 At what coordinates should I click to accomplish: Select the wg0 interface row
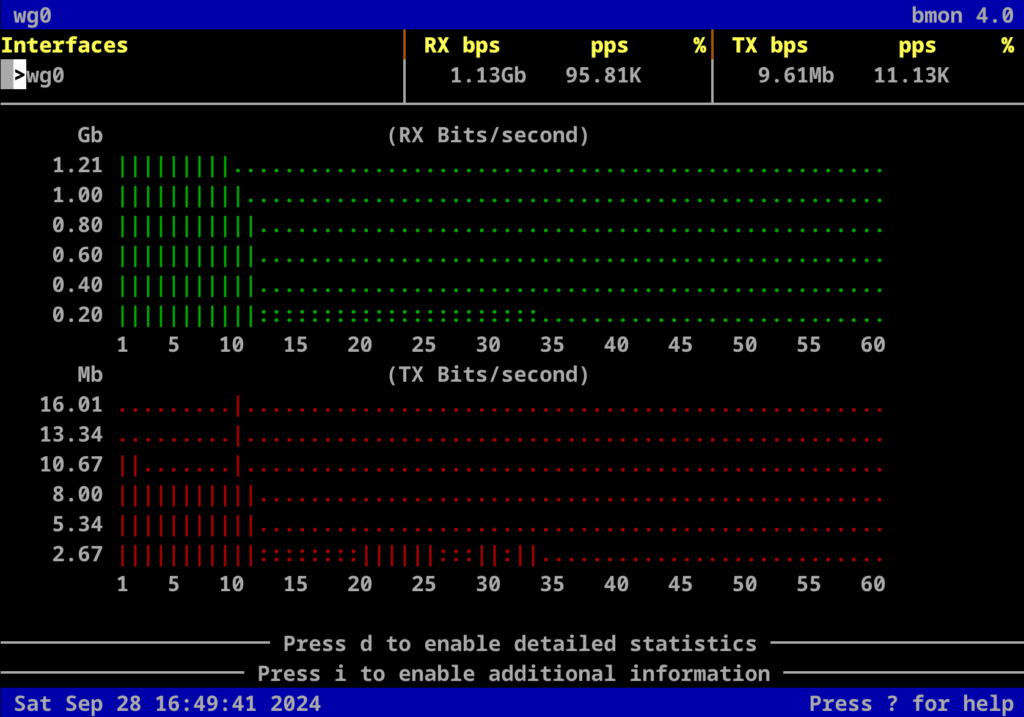click(x=46, y=75)
